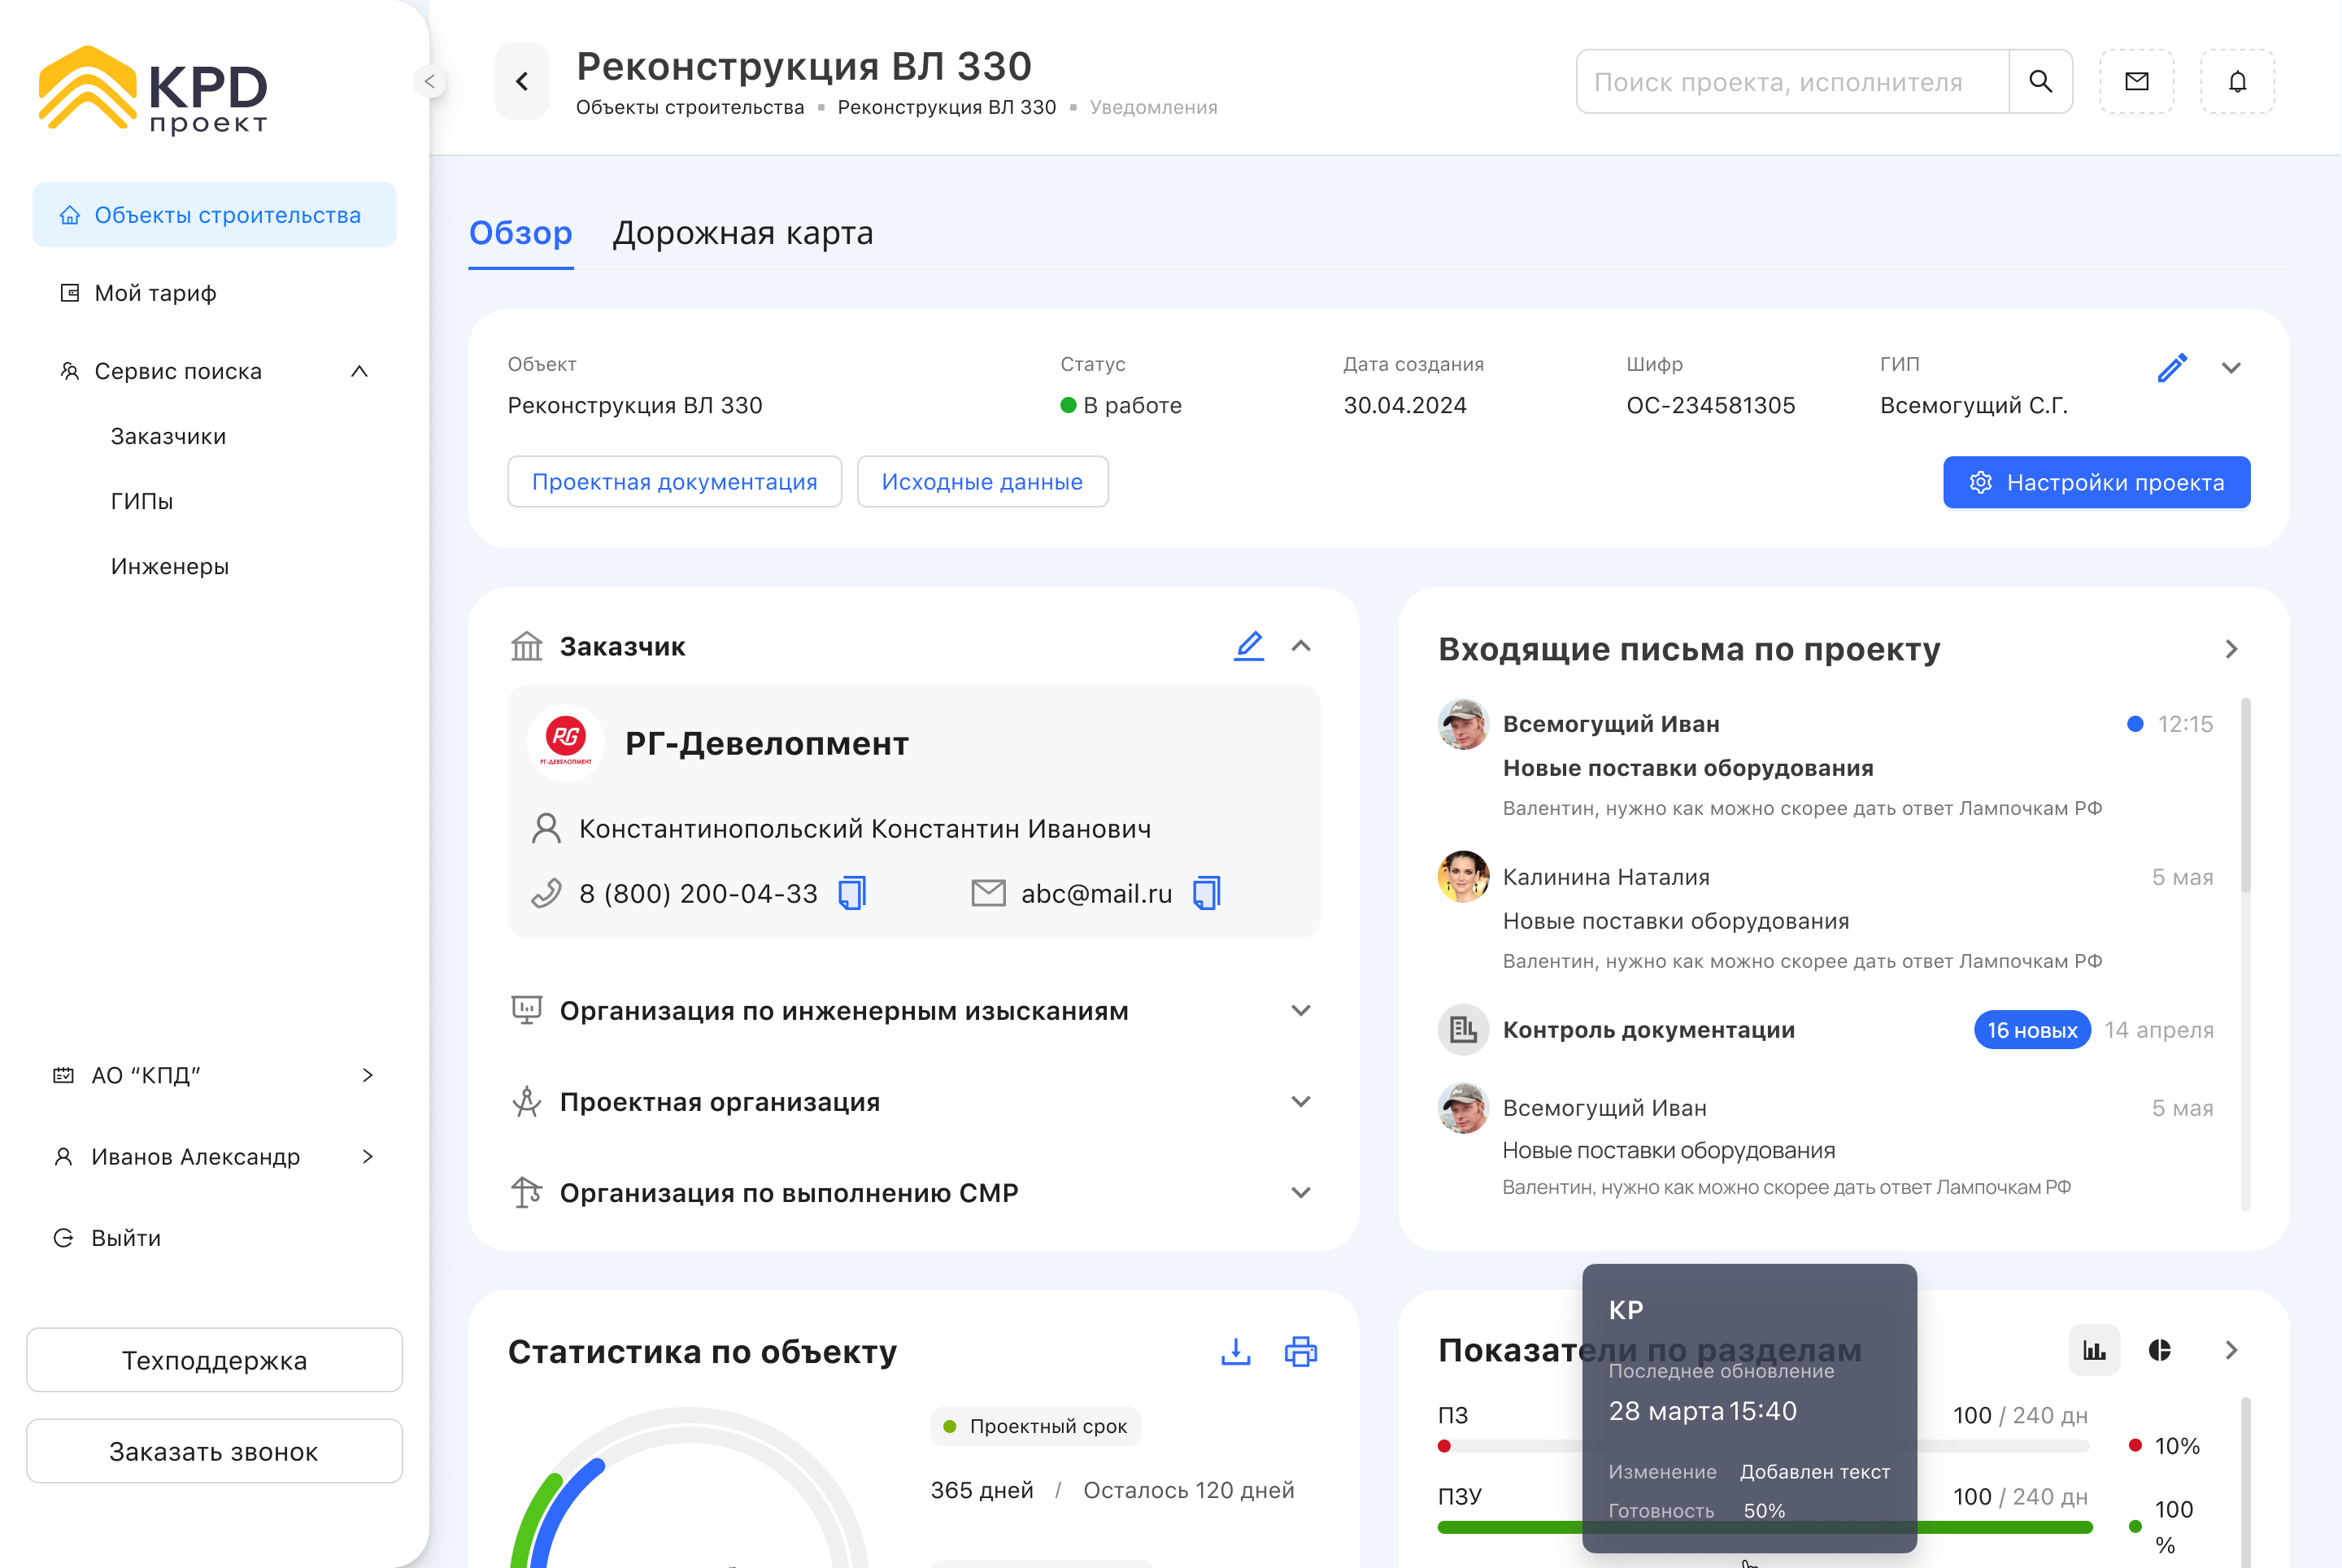Download the object statistics
Screen dimensions: 2342x1568
click(1236, 1352)
